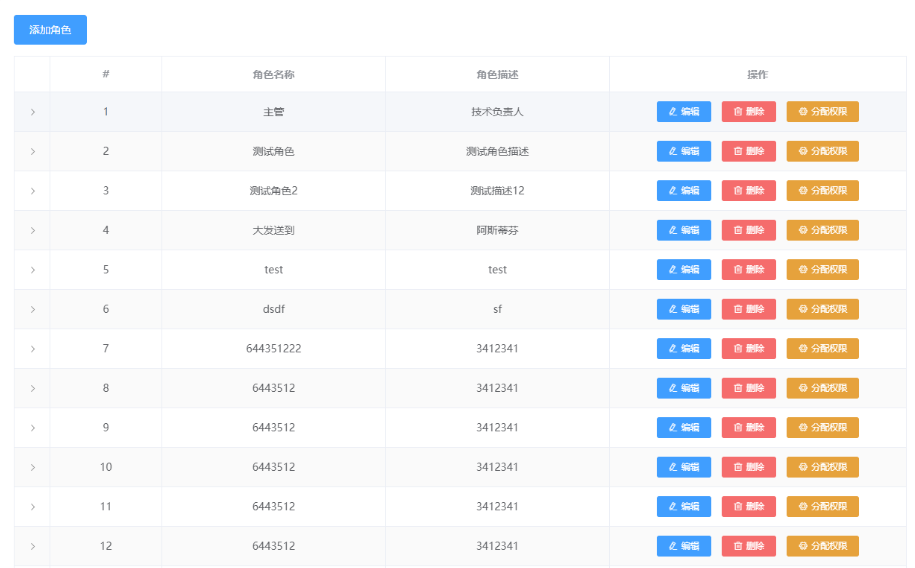Edit the role in row 12
The height and width of the screenshot is (568, 915).
point(683,546)
